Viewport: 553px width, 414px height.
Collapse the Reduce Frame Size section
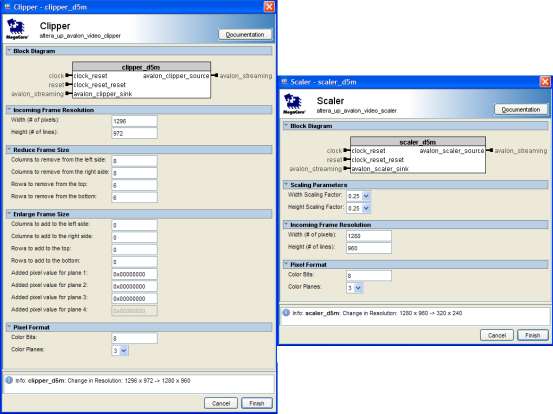coord(9,150)
